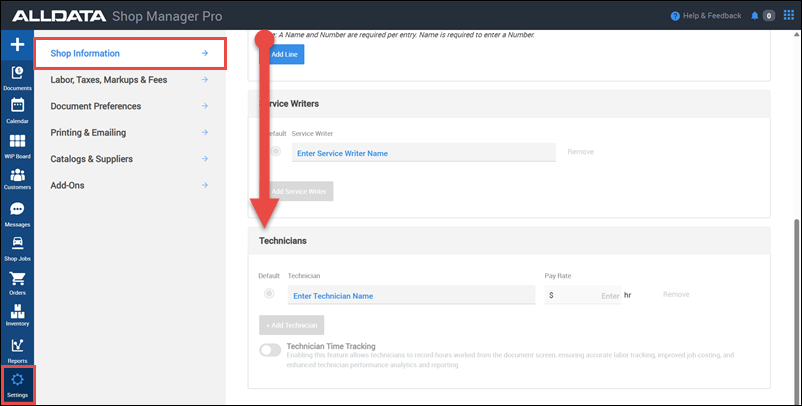Select the default Technician radio button
The image size is (802, 406).
click(x=270, y=294)
